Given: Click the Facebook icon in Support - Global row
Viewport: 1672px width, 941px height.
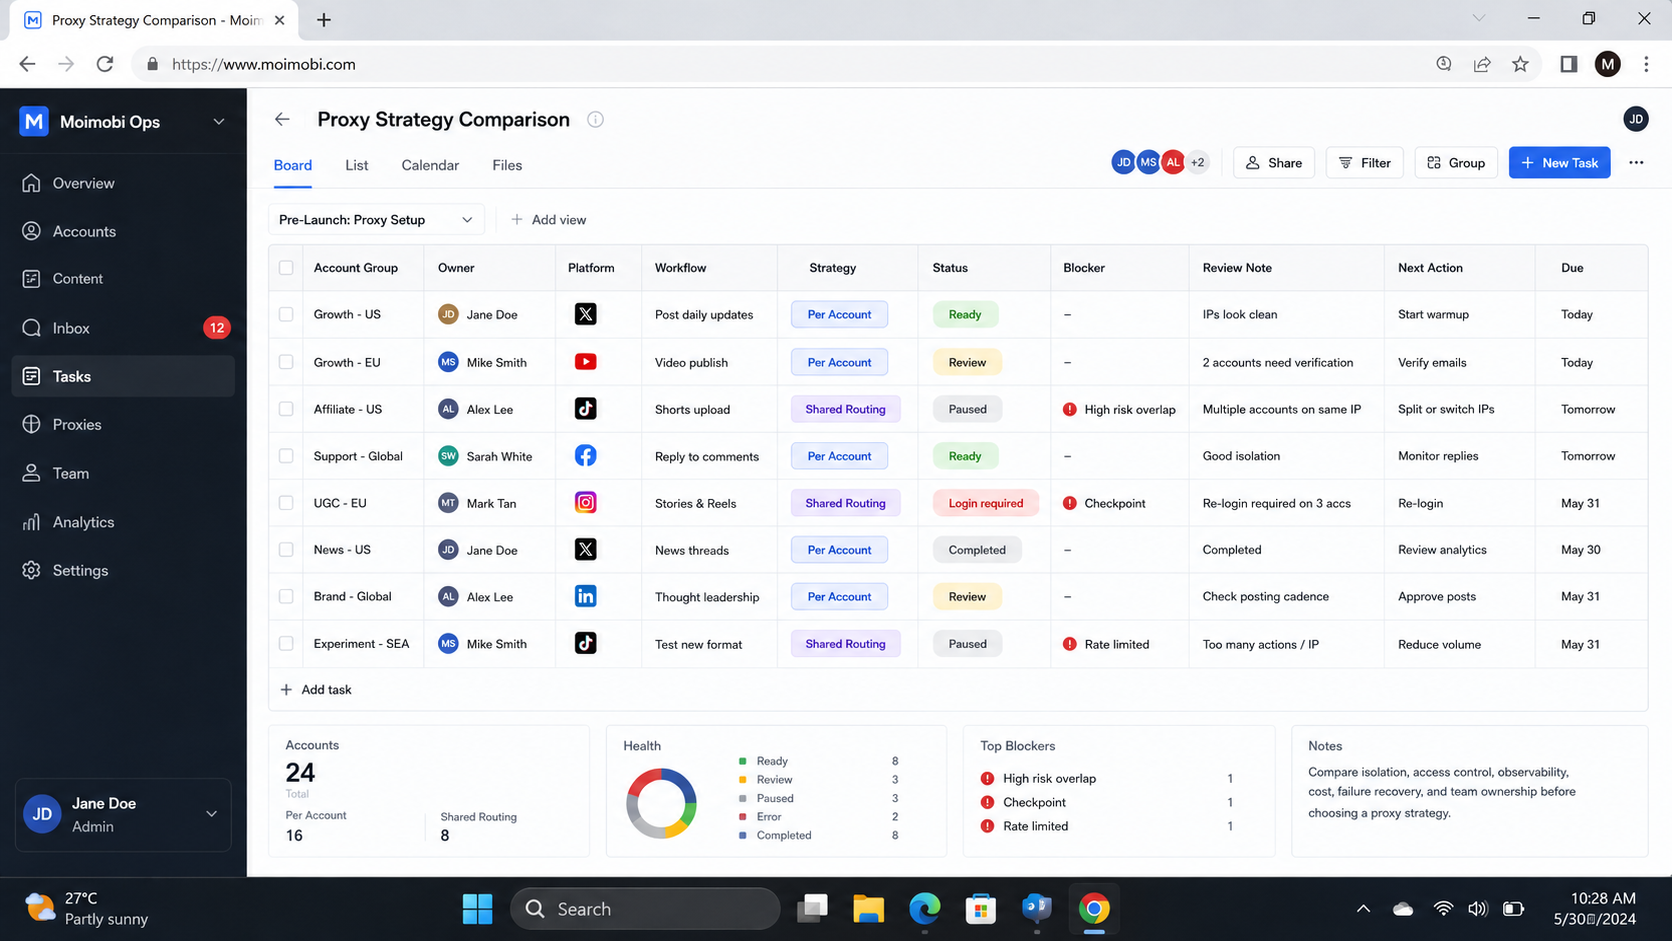Looking at the screenshot, I should coord(586,456).
